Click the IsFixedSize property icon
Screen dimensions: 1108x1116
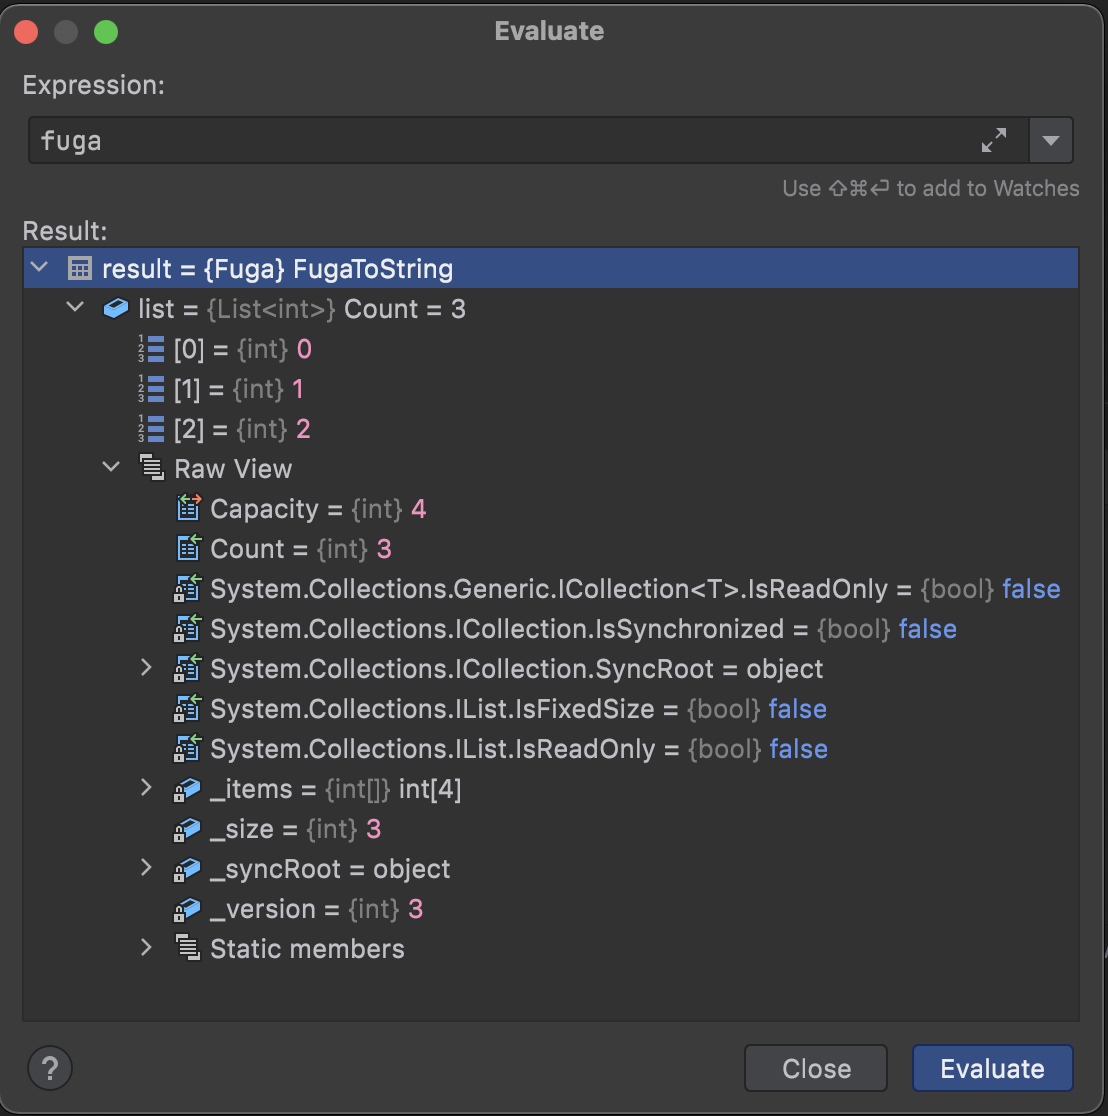pos(189,707)
